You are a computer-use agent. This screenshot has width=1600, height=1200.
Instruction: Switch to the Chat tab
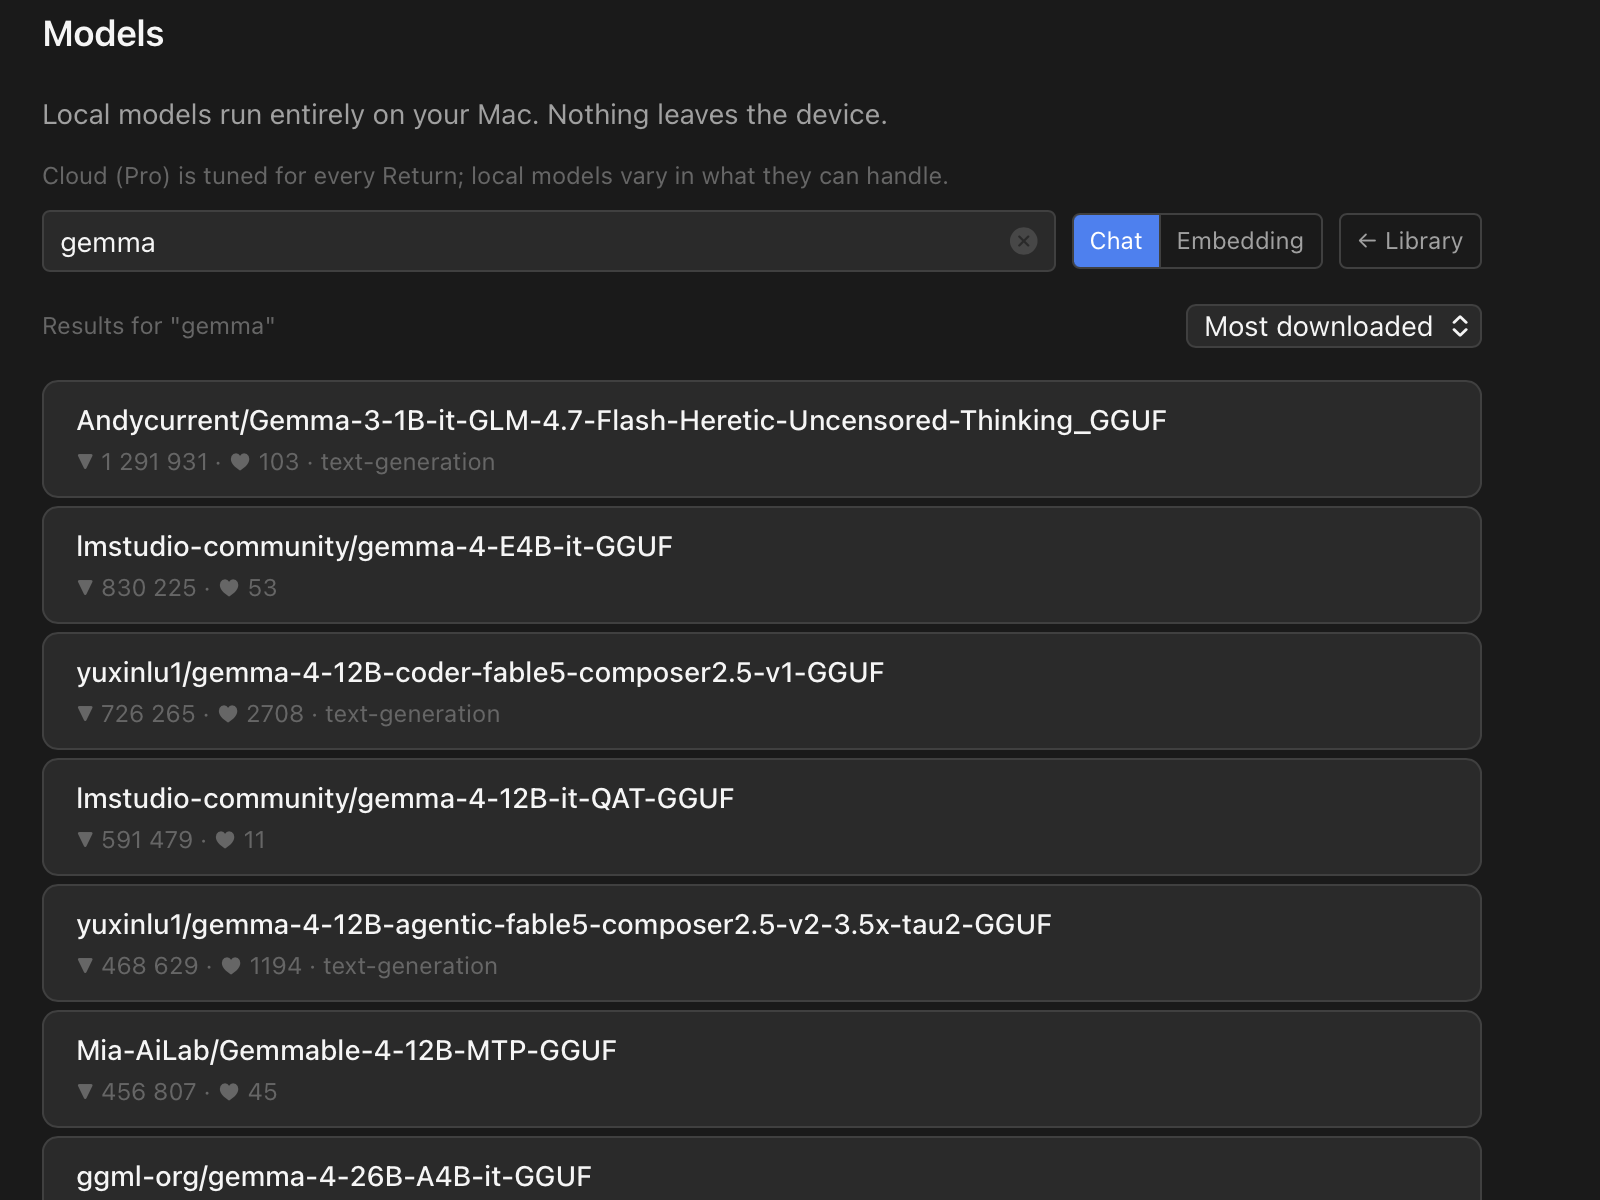point(1116,241)
